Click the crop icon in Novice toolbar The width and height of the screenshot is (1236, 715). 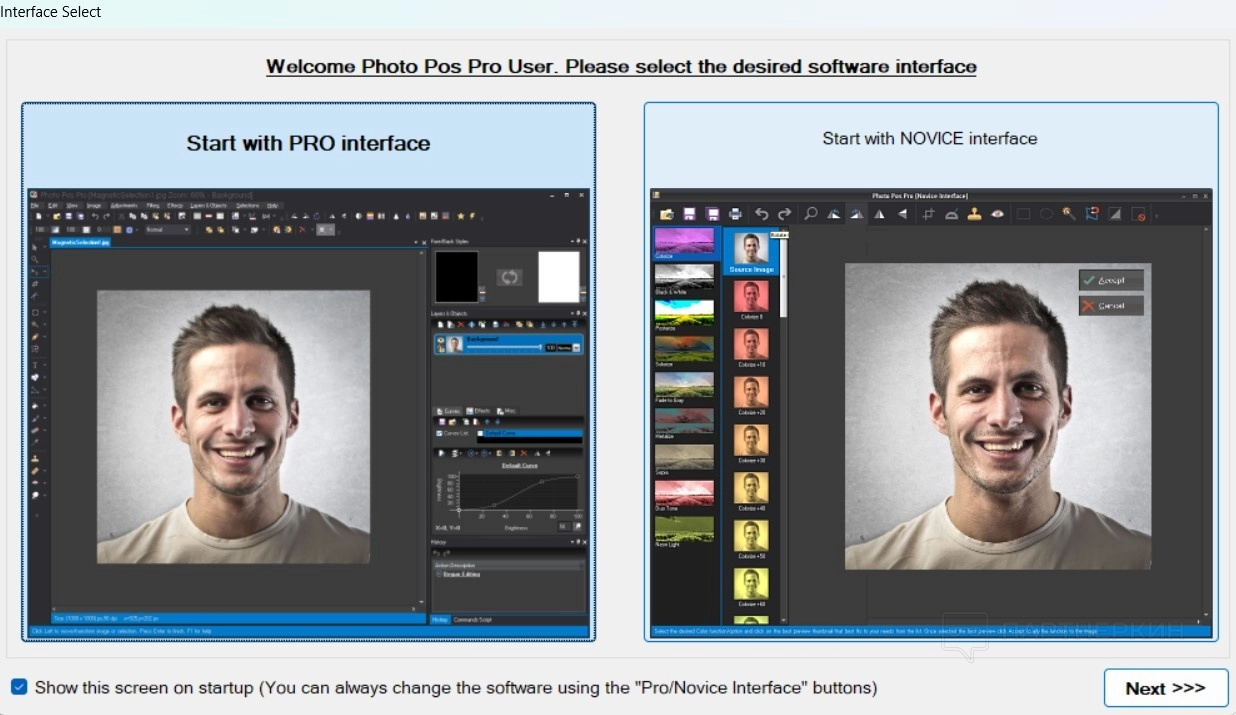click(x=928, y=214)
